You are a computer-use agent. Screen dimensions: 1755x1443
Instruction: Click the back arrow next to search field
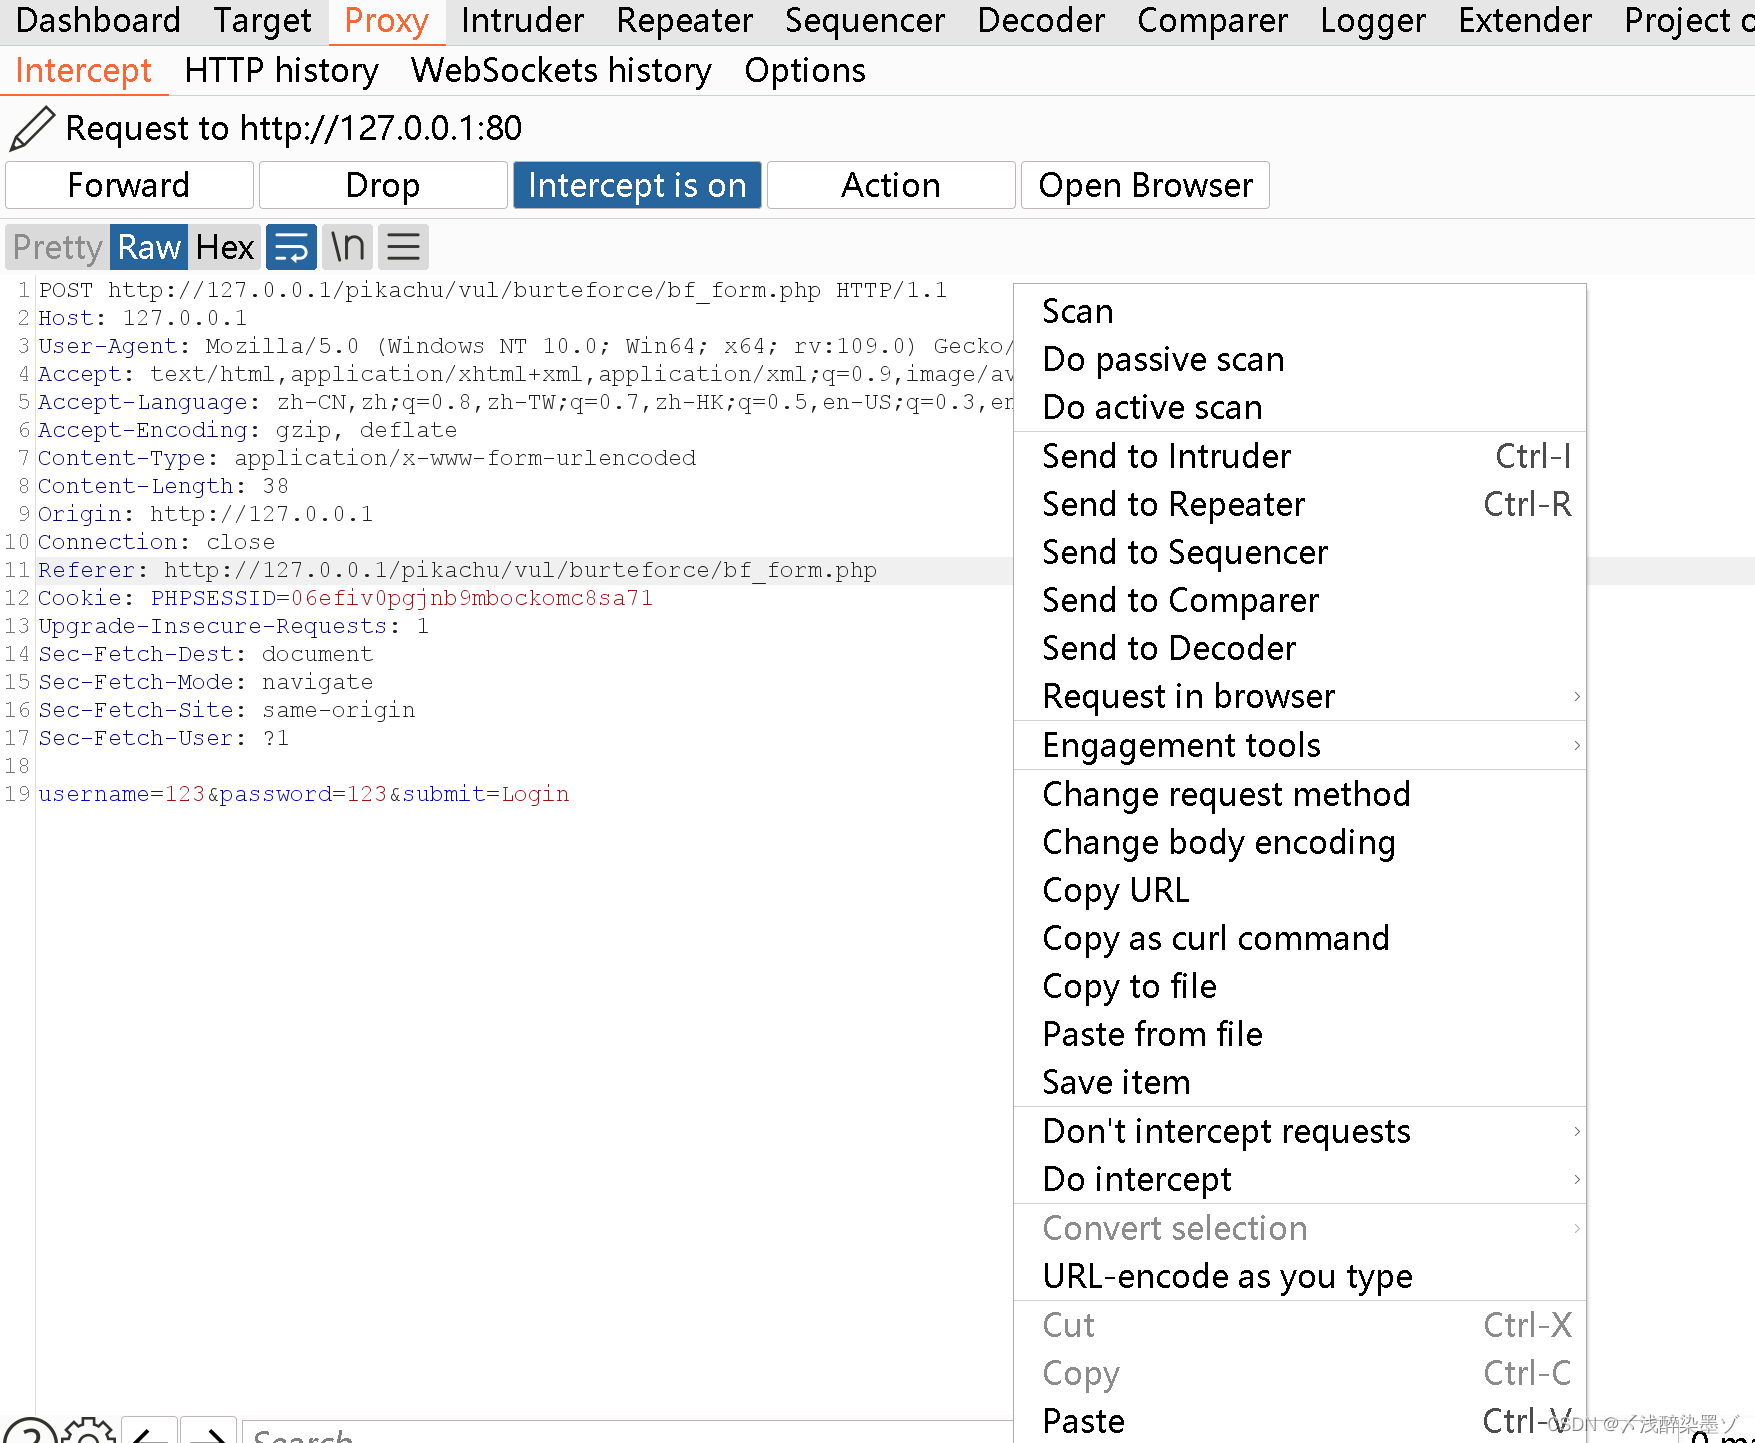(149, 1431)
